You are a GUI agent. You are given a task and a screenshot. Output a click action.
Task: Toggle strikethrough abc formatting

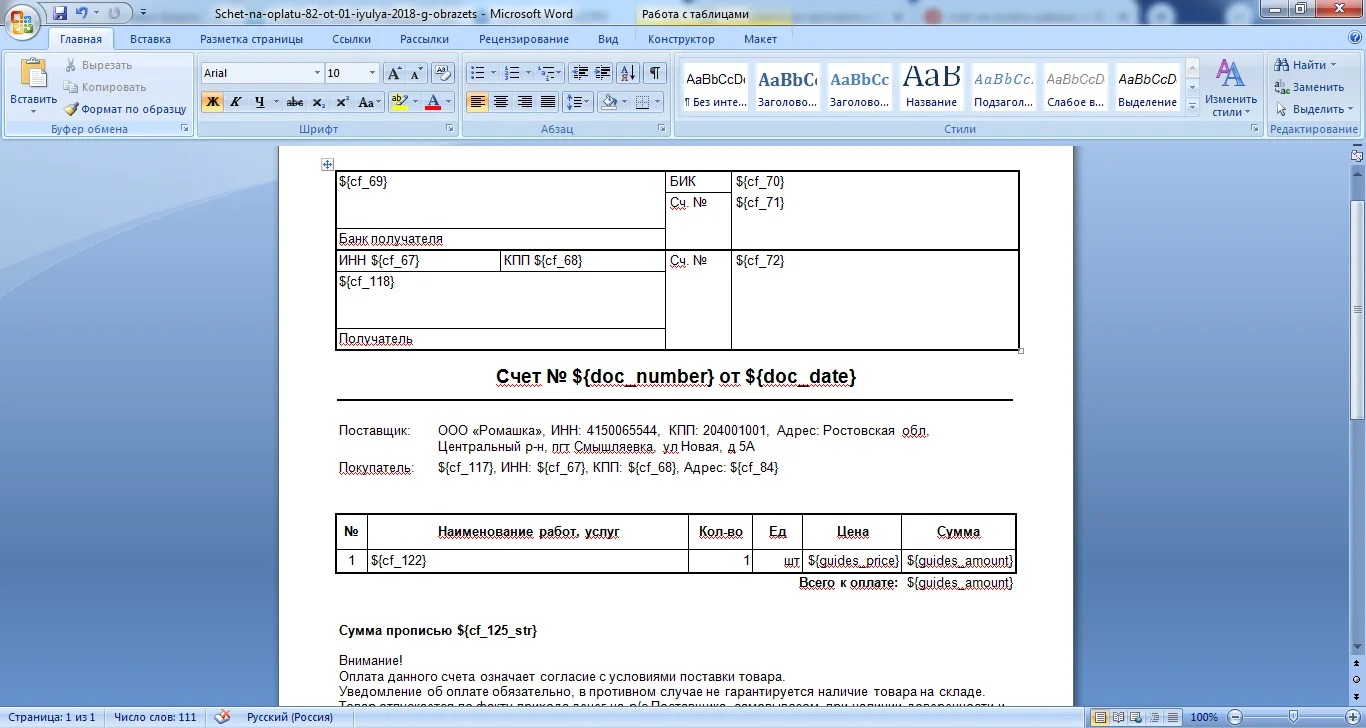tap(295, 102)
